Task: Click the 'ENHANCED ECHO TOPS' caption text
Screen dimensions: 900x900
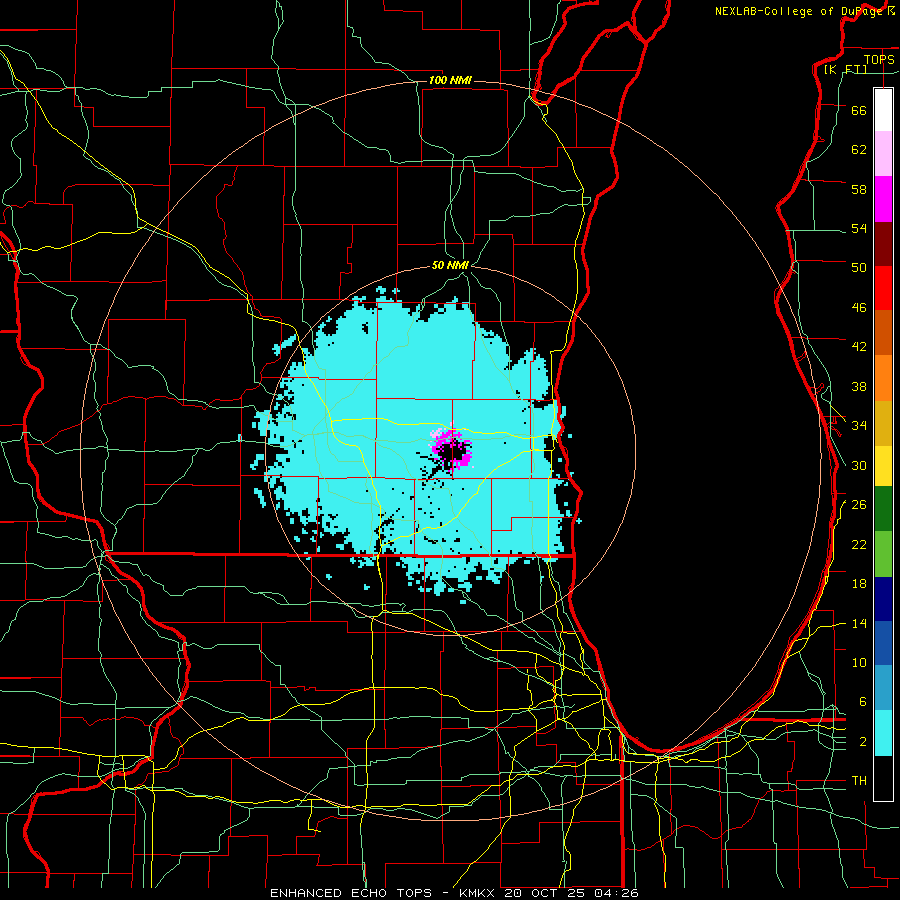Action: [x=351, y=893]
